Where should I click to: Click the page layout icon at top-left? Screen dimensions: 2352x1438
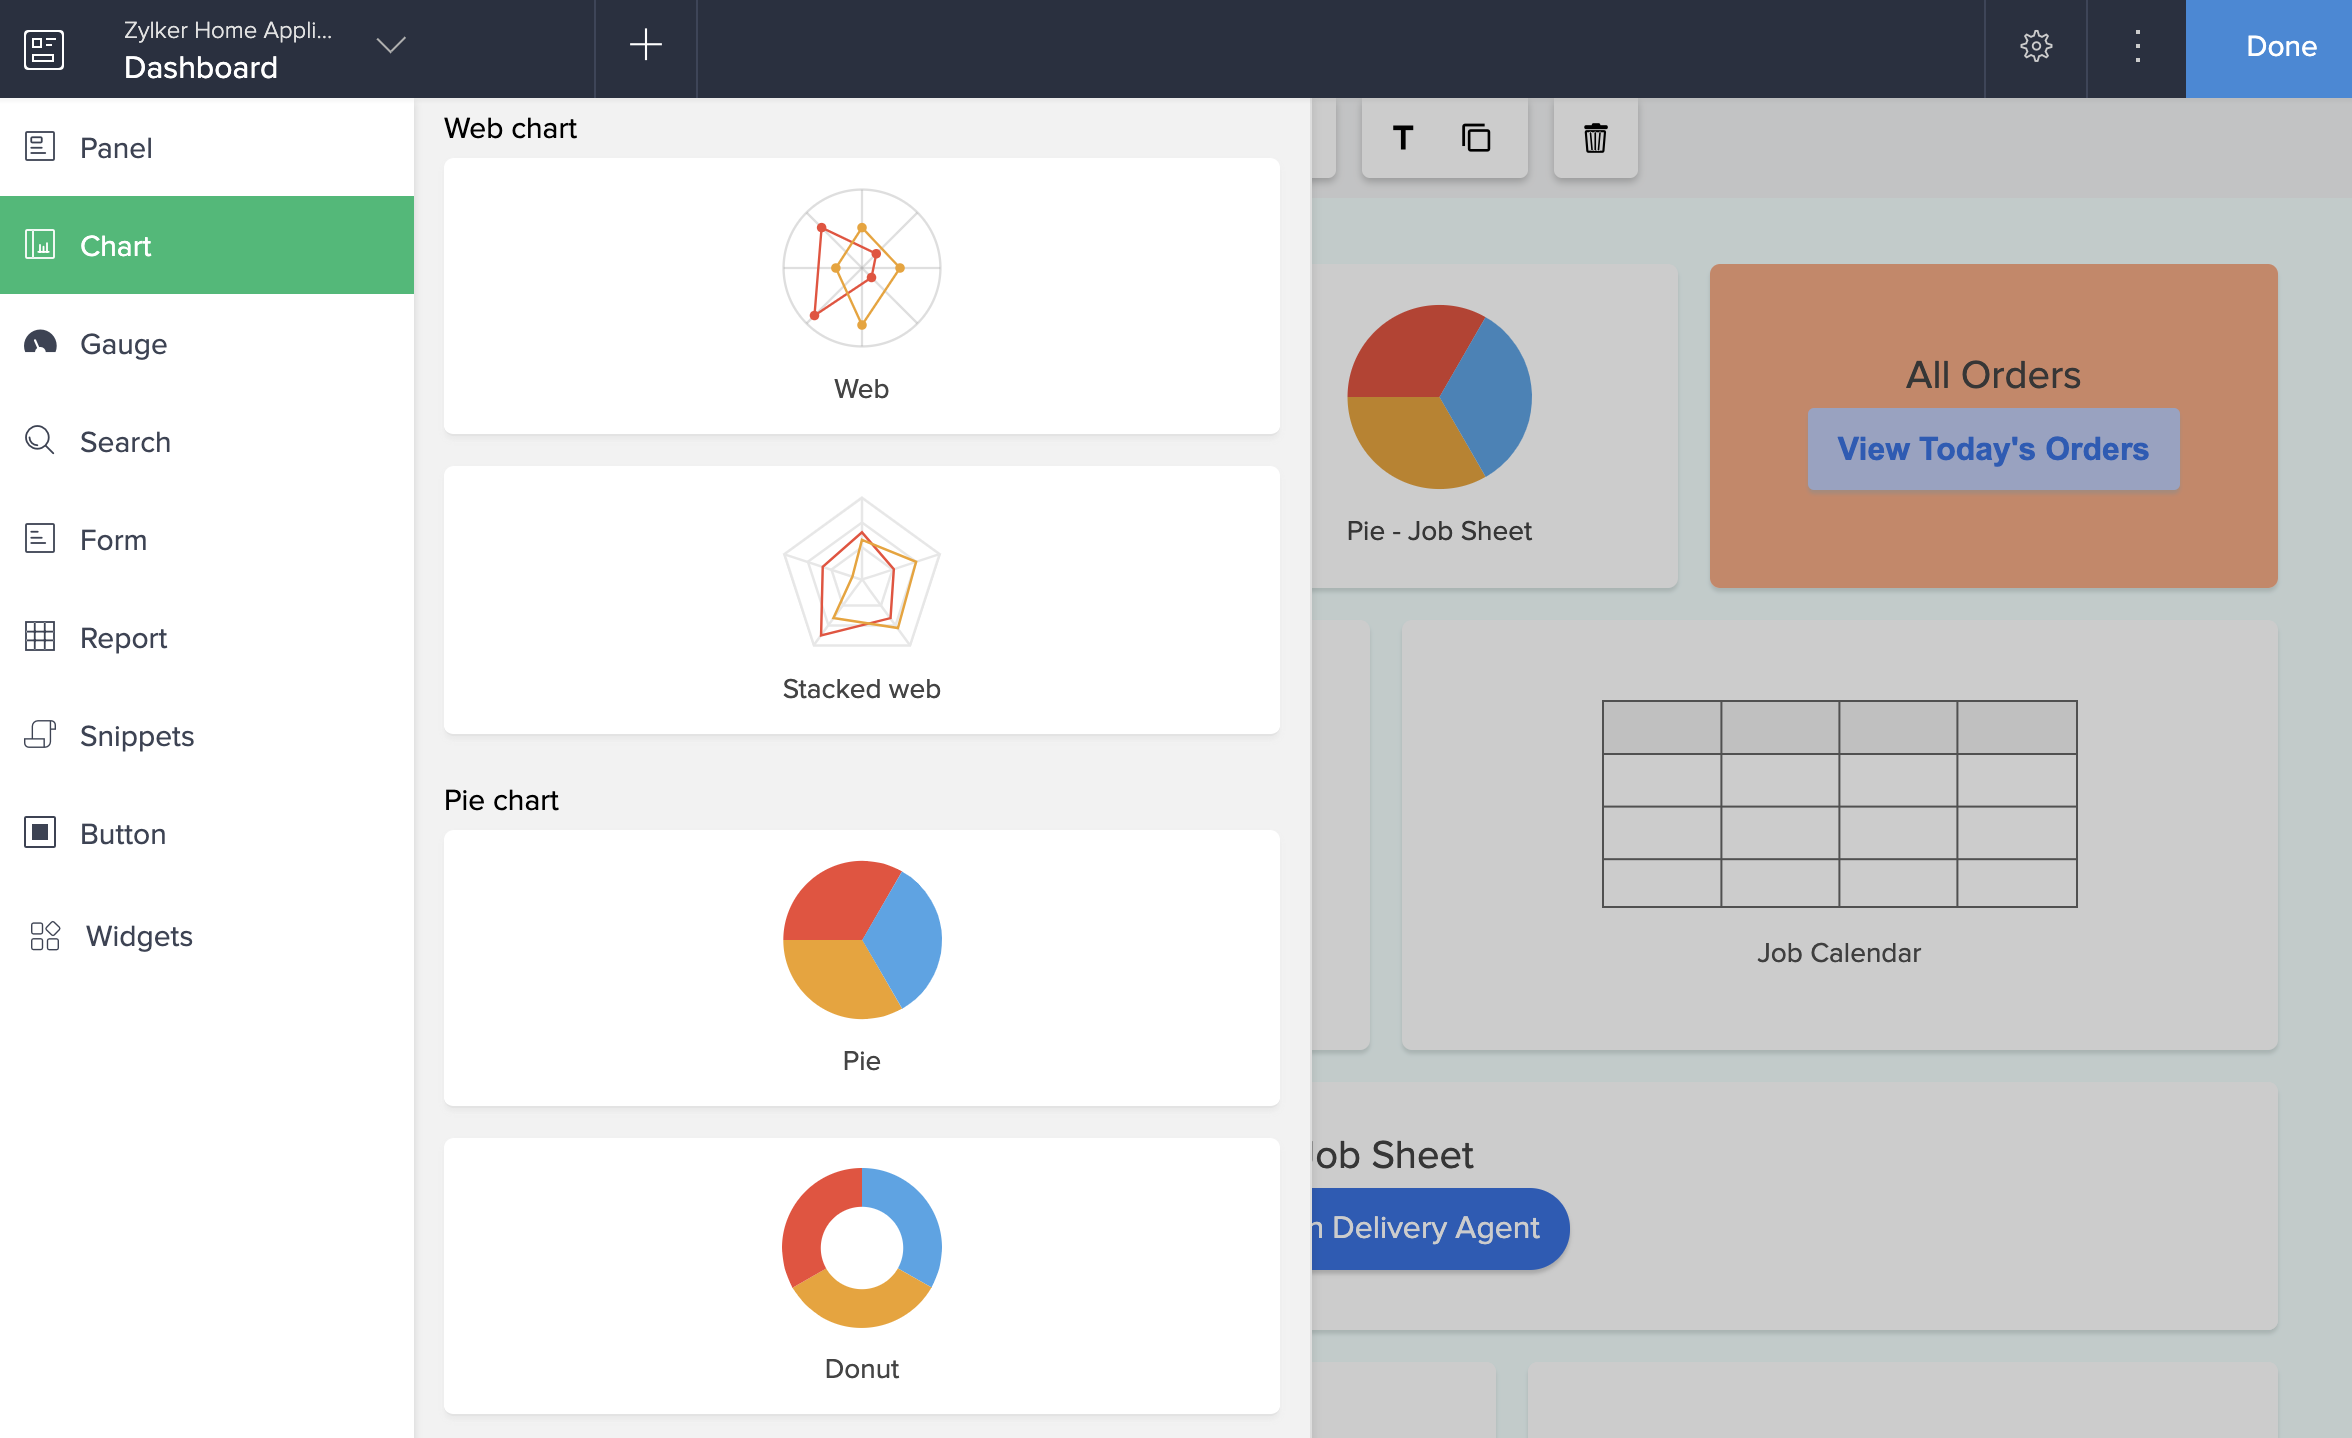(44, 48)
